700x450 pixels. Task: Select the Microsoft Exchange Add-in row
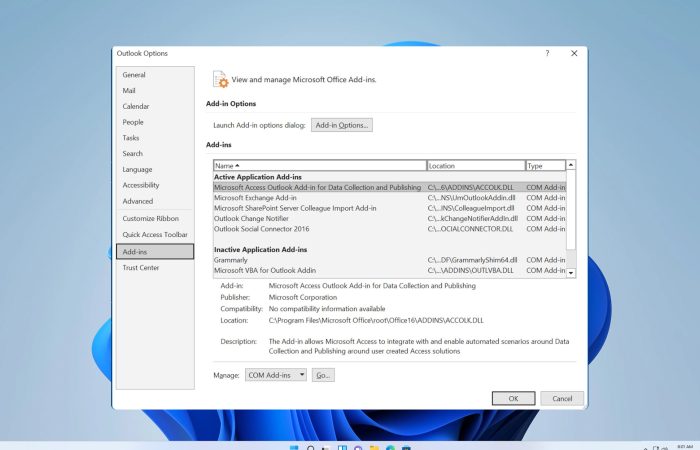pos(389,198)
